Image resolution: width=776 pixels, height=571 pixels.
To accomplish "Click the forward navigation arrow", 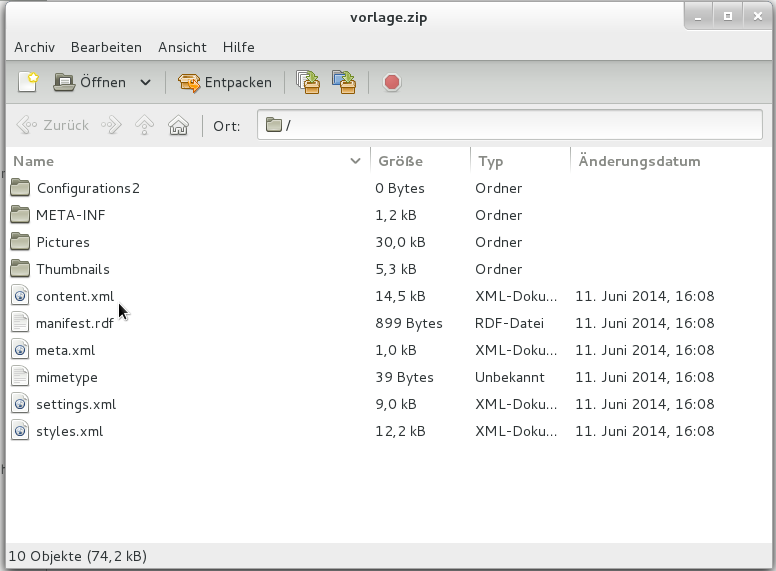I will point(111,125).
